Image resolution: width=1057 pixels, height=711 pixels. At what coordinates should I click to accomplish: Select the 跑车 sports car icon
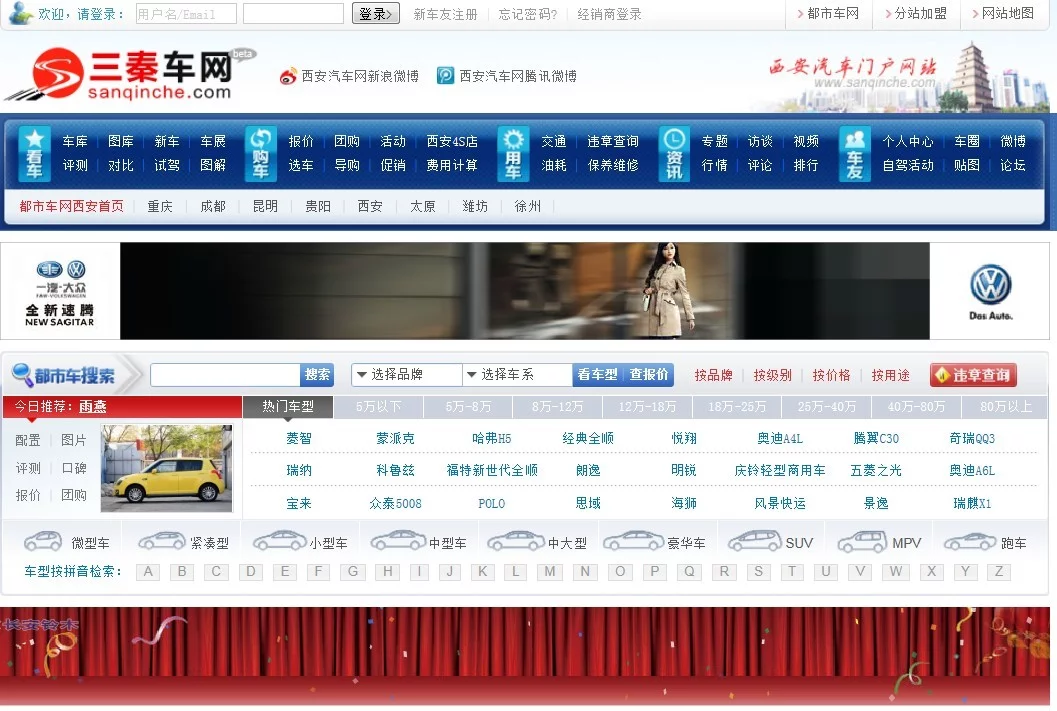970,541
